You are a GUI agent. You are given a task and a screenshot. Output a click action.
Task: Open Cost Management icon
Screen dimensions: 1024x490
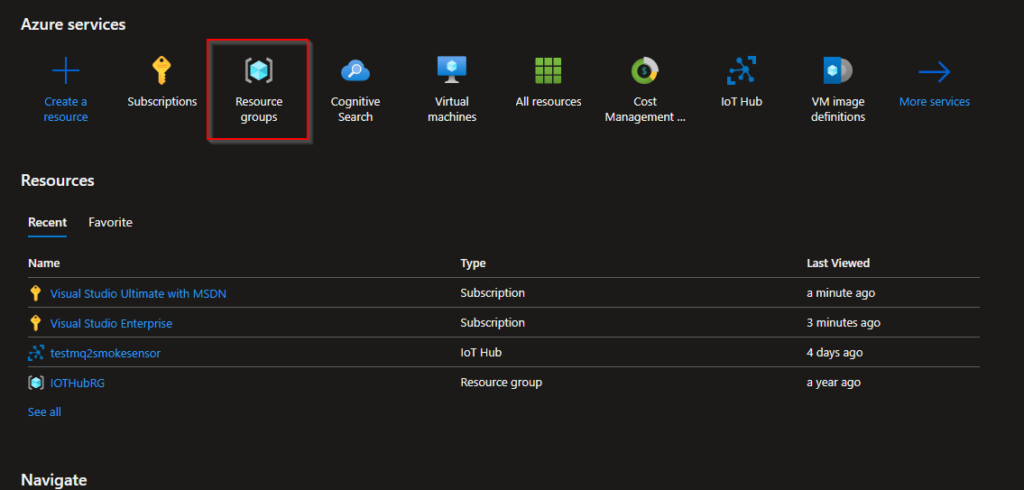(645, 71)
